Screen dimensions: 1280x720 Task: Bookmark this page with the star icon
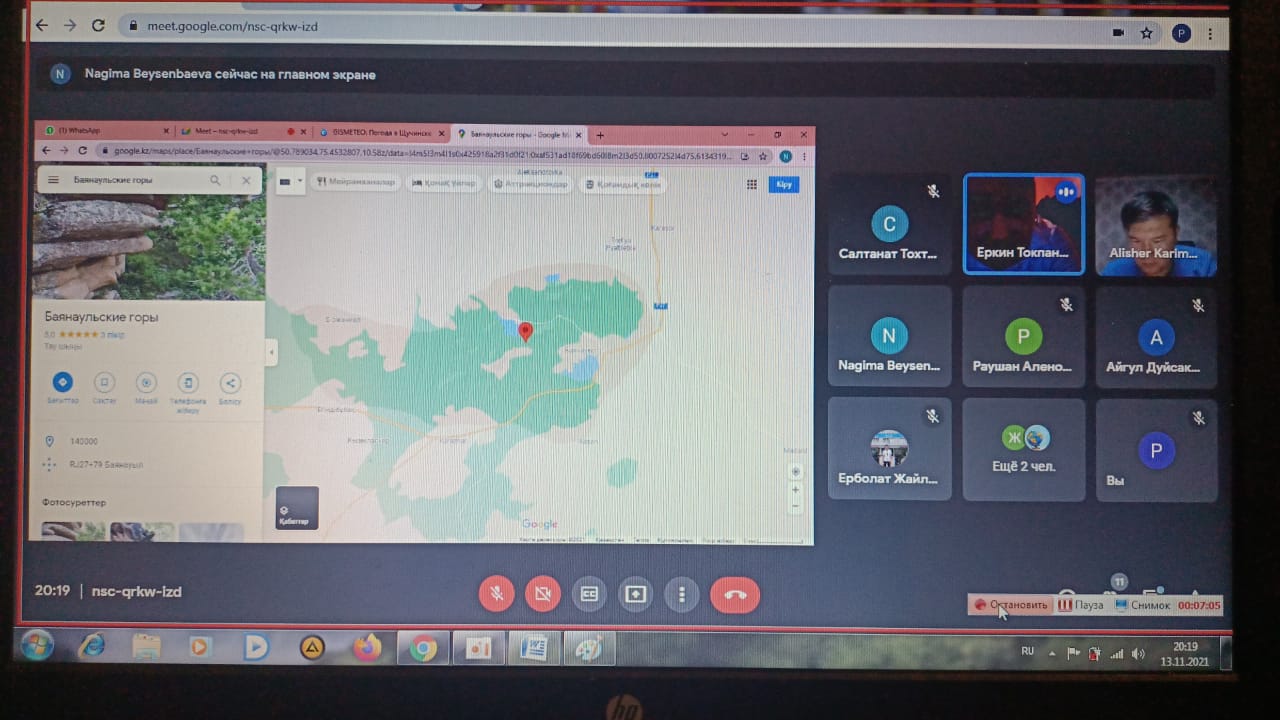[x=1147, y=33]
